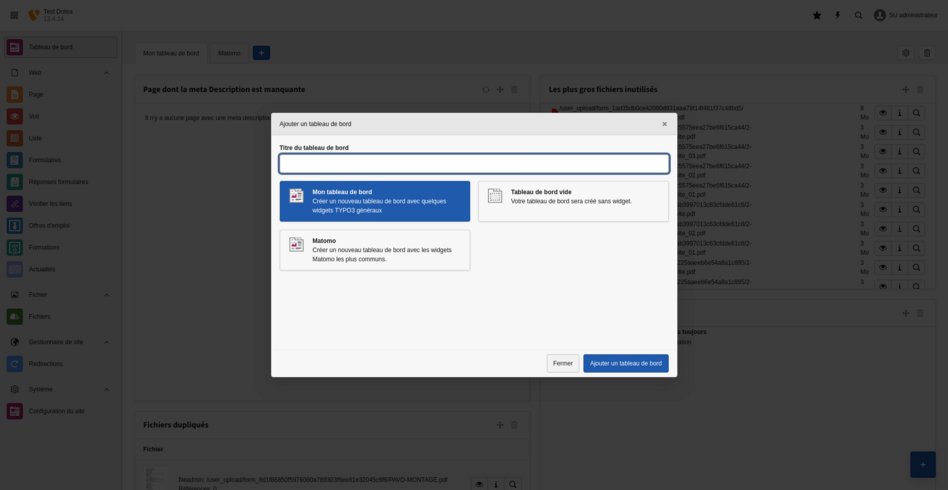
Task: Select the Mon tableau de bord preset card
Action: point(375,201)
